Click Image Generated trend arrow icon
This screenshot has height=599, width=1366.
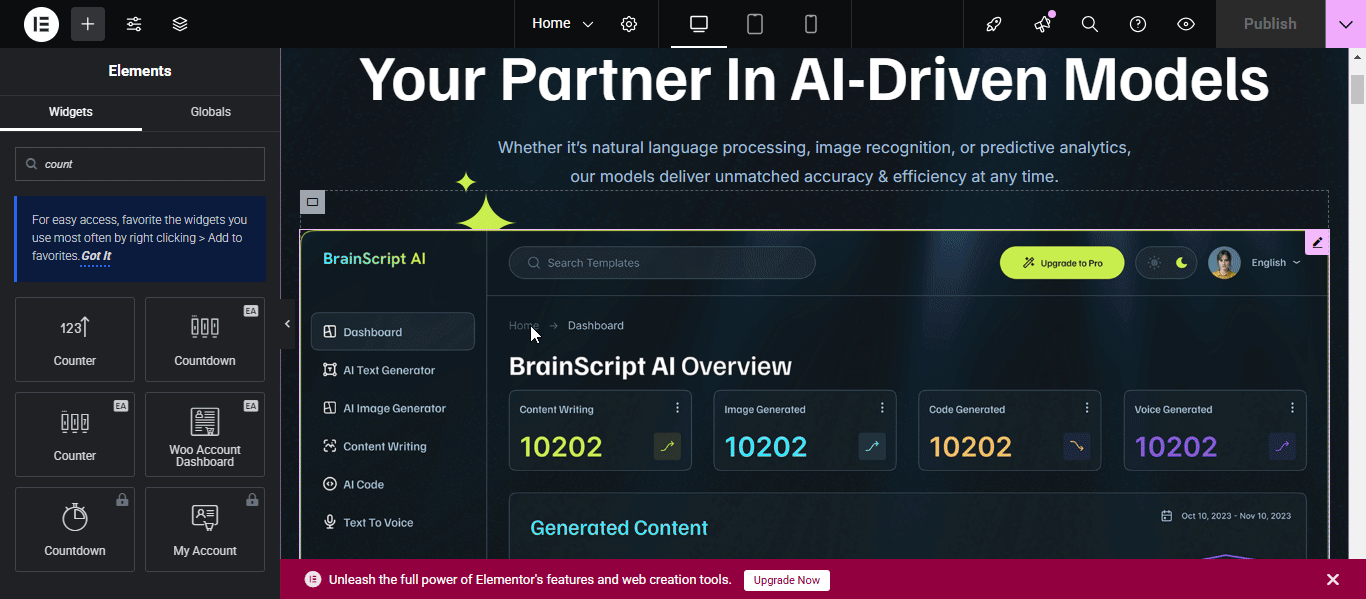(x=872, y=446)
